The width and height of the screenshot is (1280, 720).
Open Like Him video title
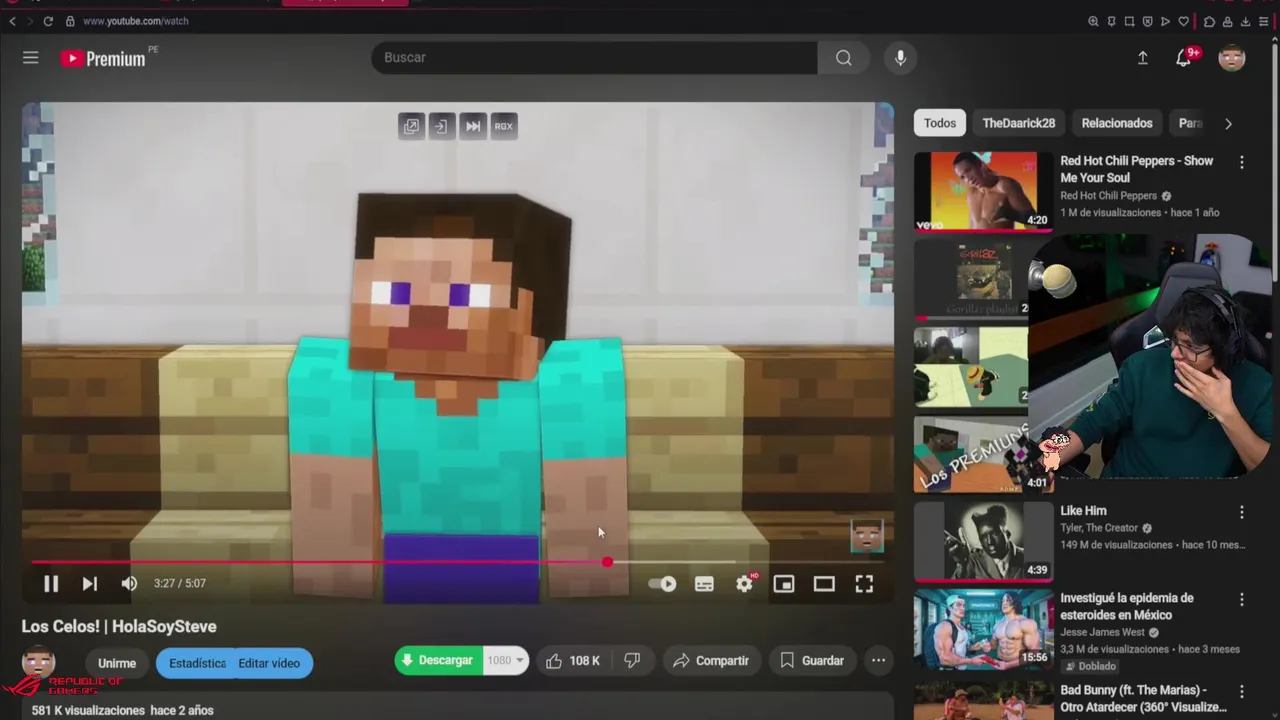coord(1083,511)
